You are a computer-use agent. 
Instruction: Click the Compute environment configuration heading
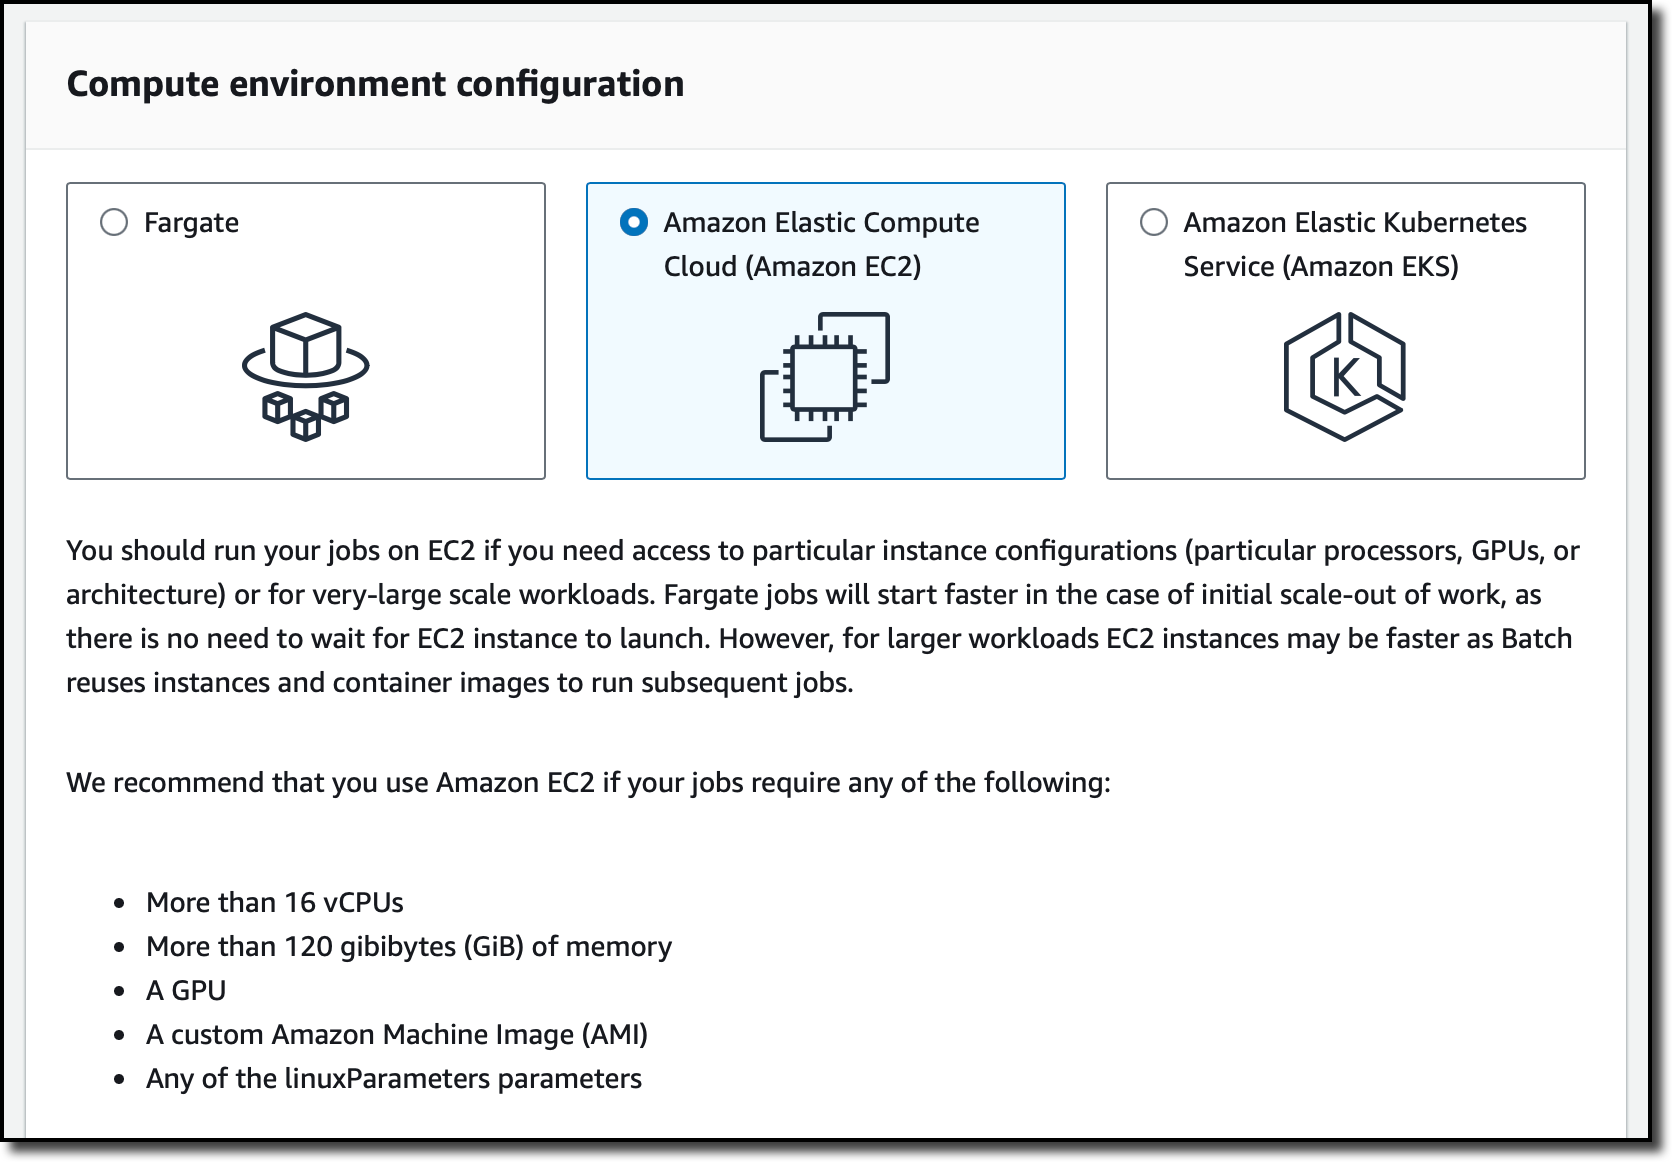[375, 84]
